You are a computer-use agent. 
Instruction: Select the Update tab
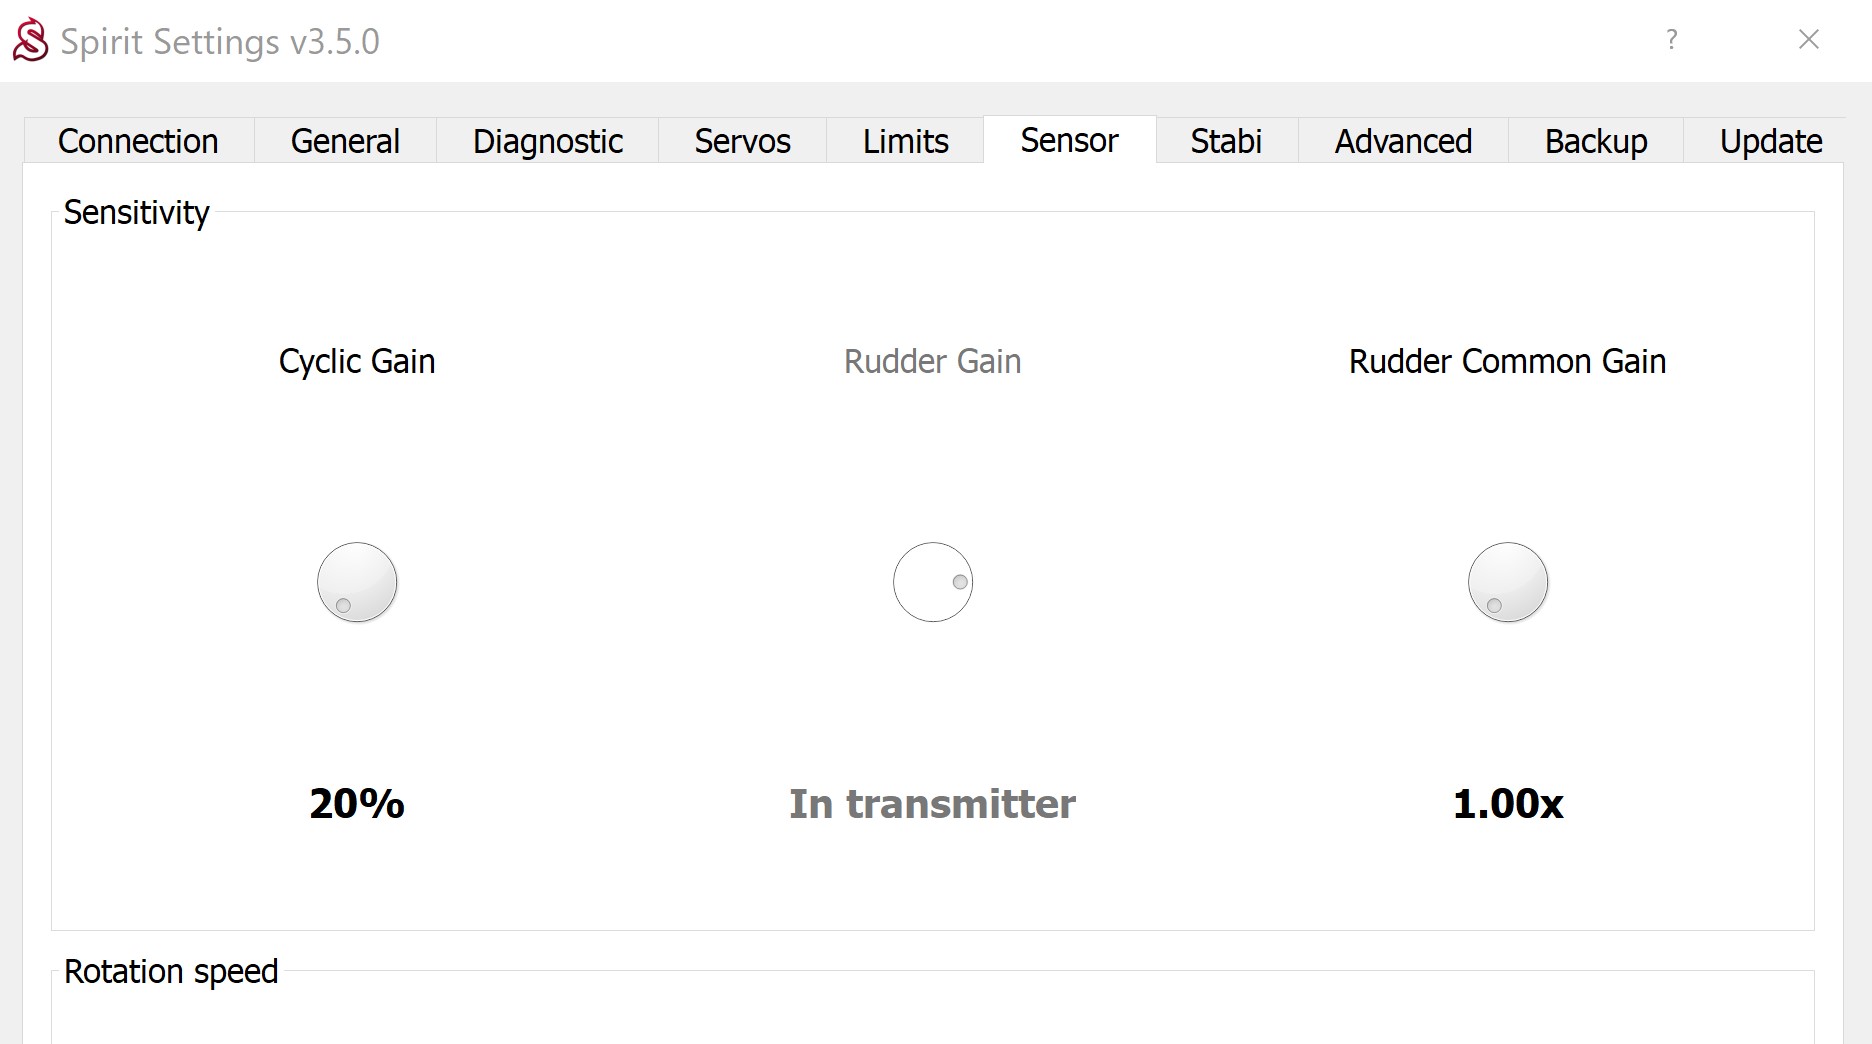pos(1771,141)
